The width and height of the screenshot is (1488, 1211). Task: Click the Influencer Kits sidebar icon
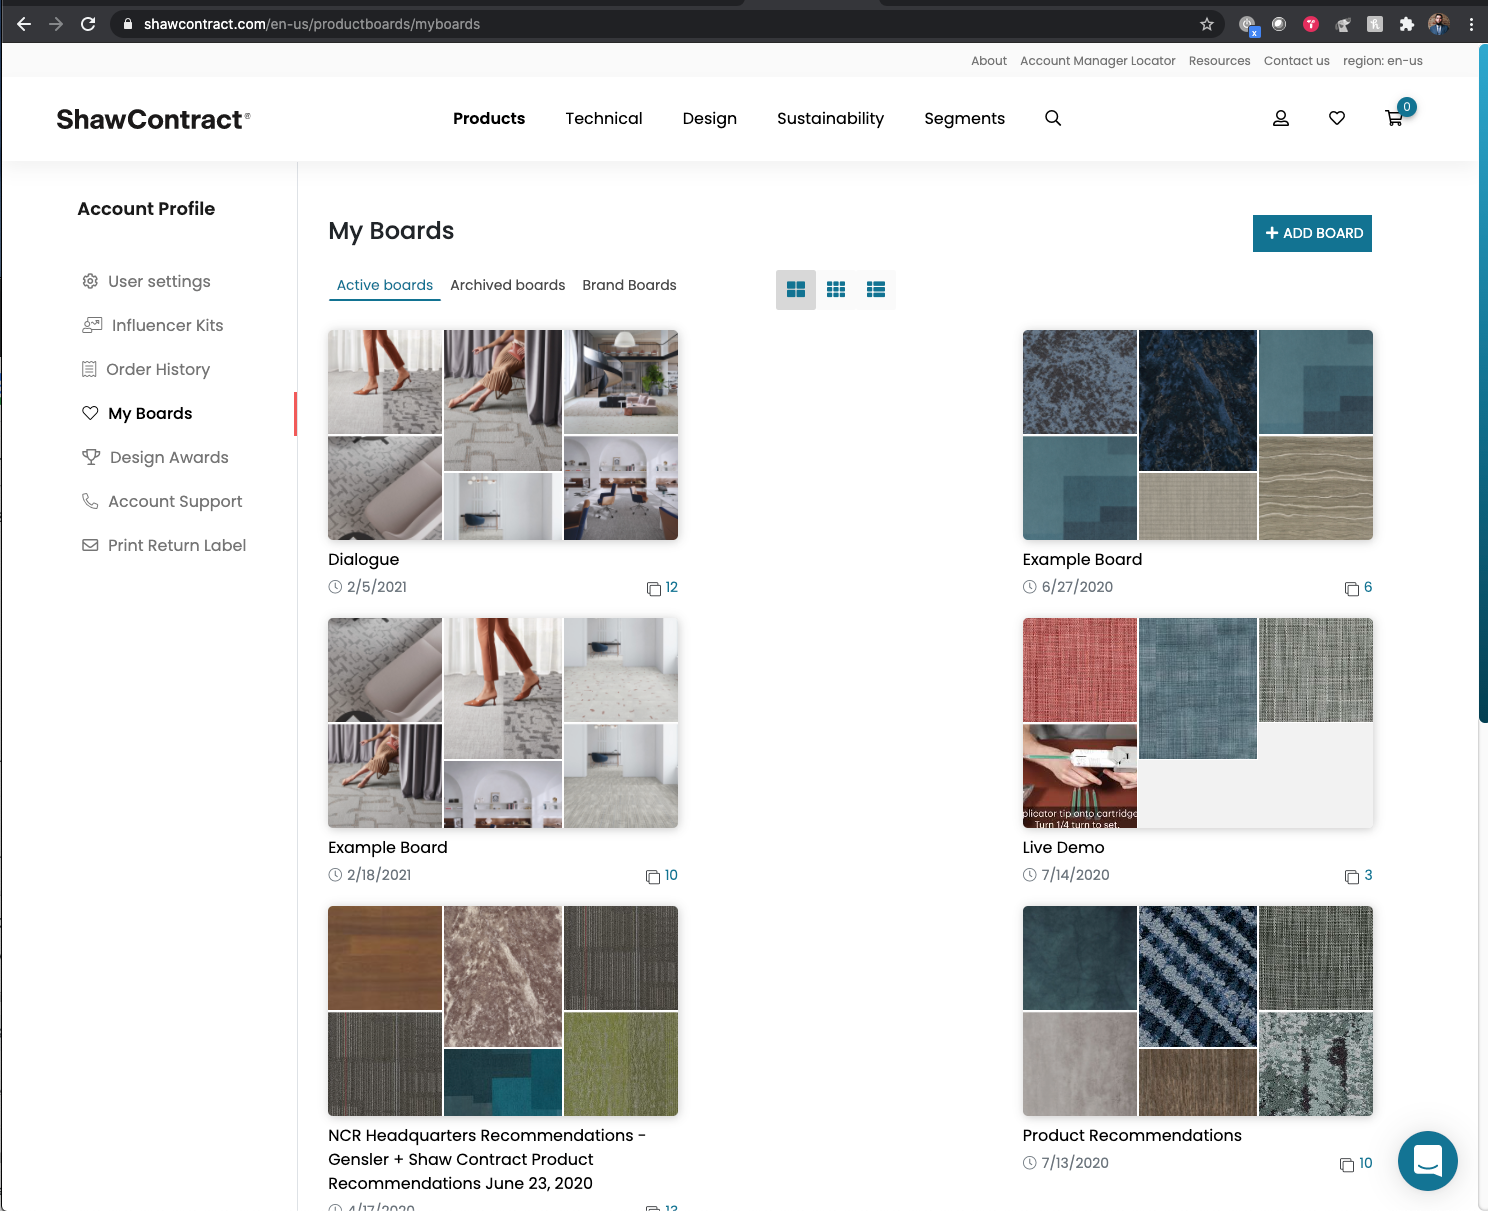tap(91, 325)
